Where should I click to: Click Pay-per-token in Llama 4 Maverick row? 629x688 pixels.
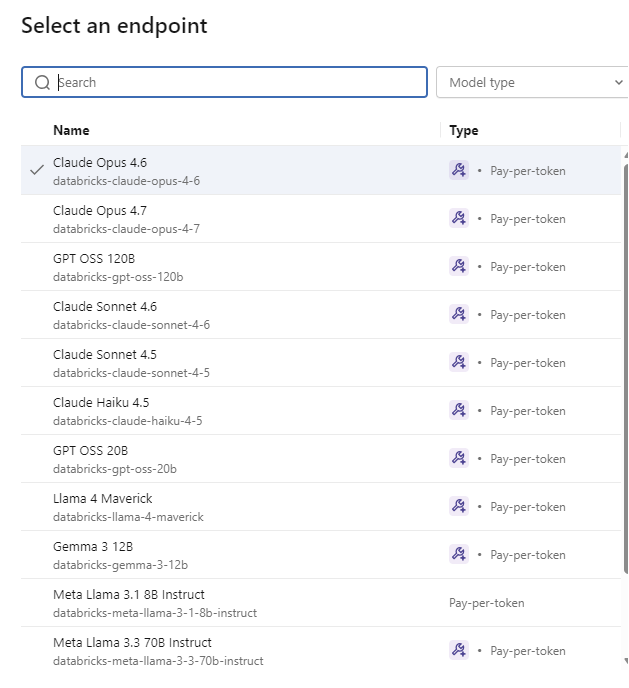pos(528,507)
